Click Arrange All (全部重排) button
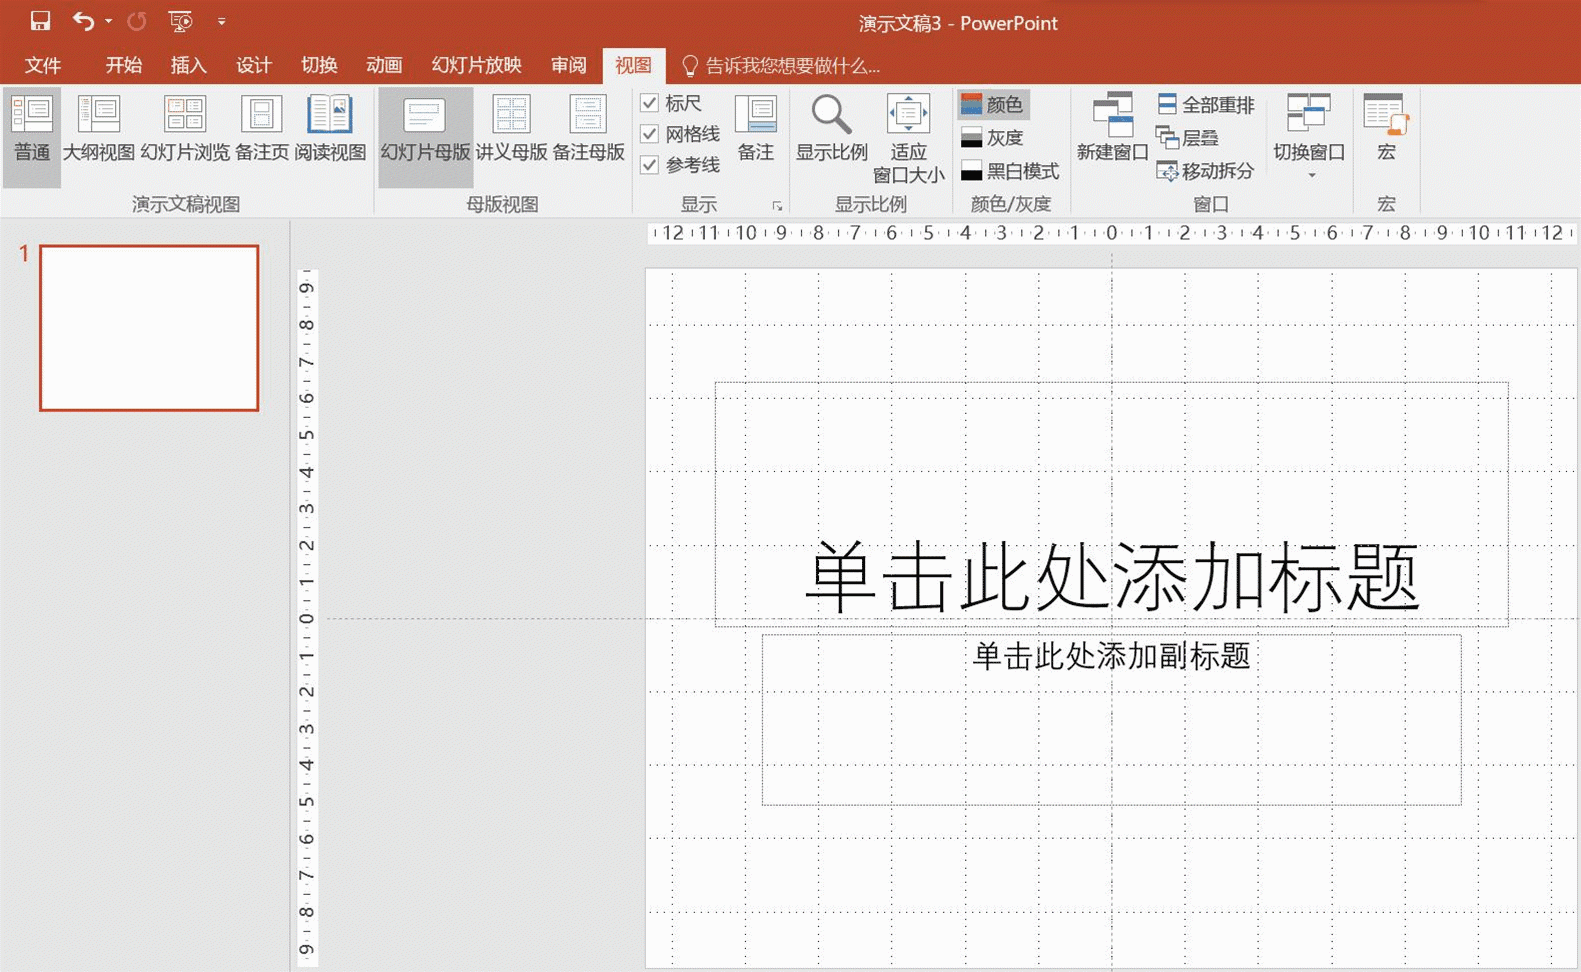Viewport: 1581px width, 972px height. click(1206, 105)
